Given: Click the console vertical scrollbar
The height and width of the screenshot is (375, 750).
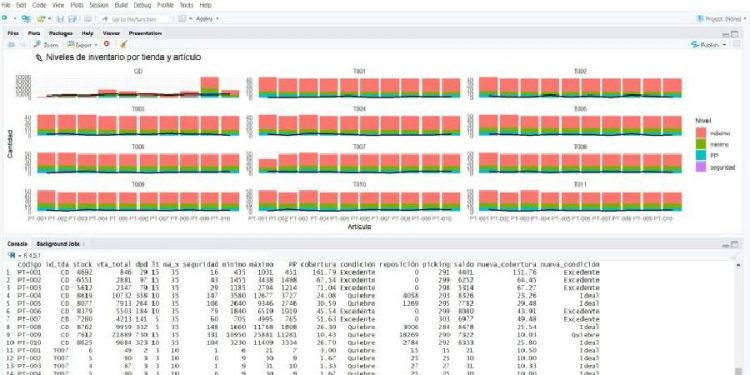Looking at the screenshot, I should click(738, 318).
